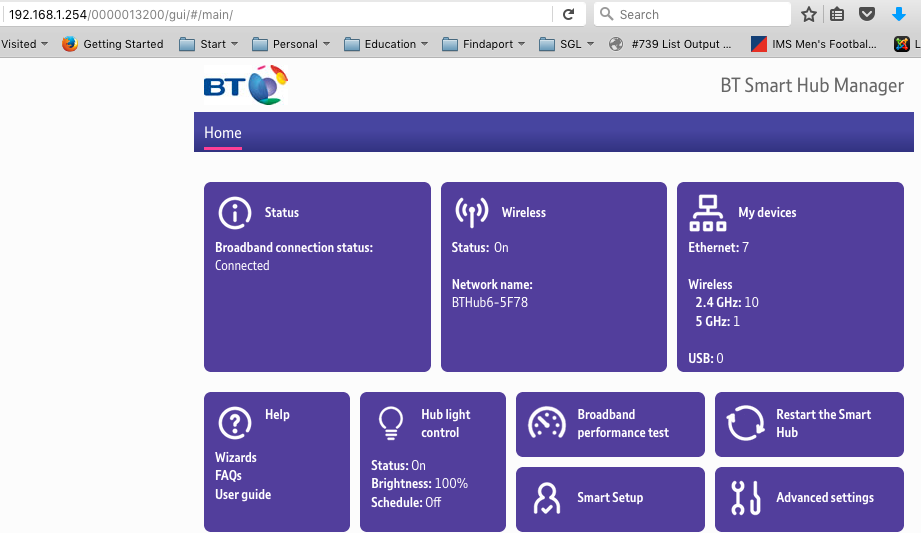Open the User guide link
This screenshot has height=533, width=921.
point(243,495)
